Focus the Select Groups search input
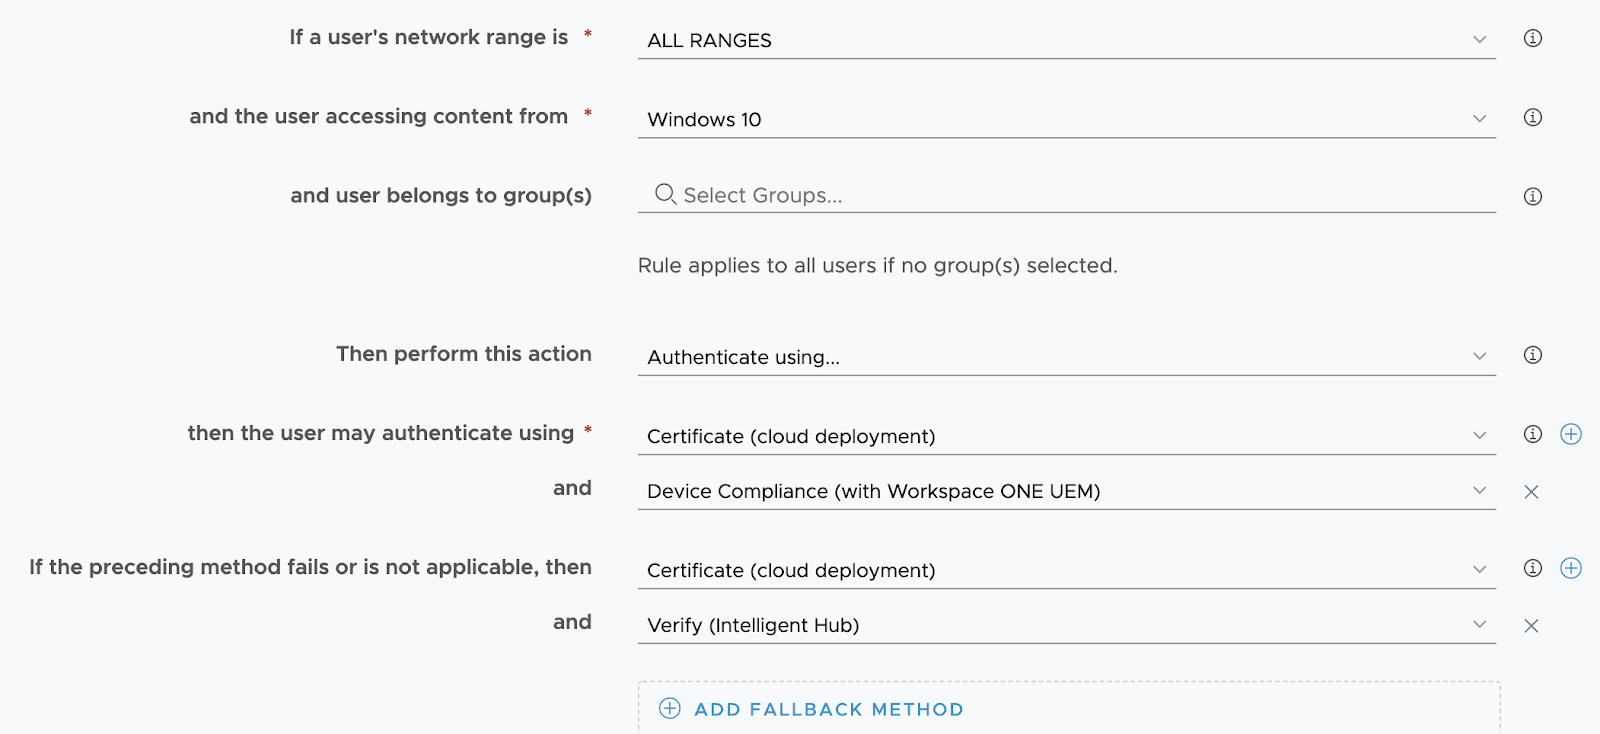 coord(1067,195)
